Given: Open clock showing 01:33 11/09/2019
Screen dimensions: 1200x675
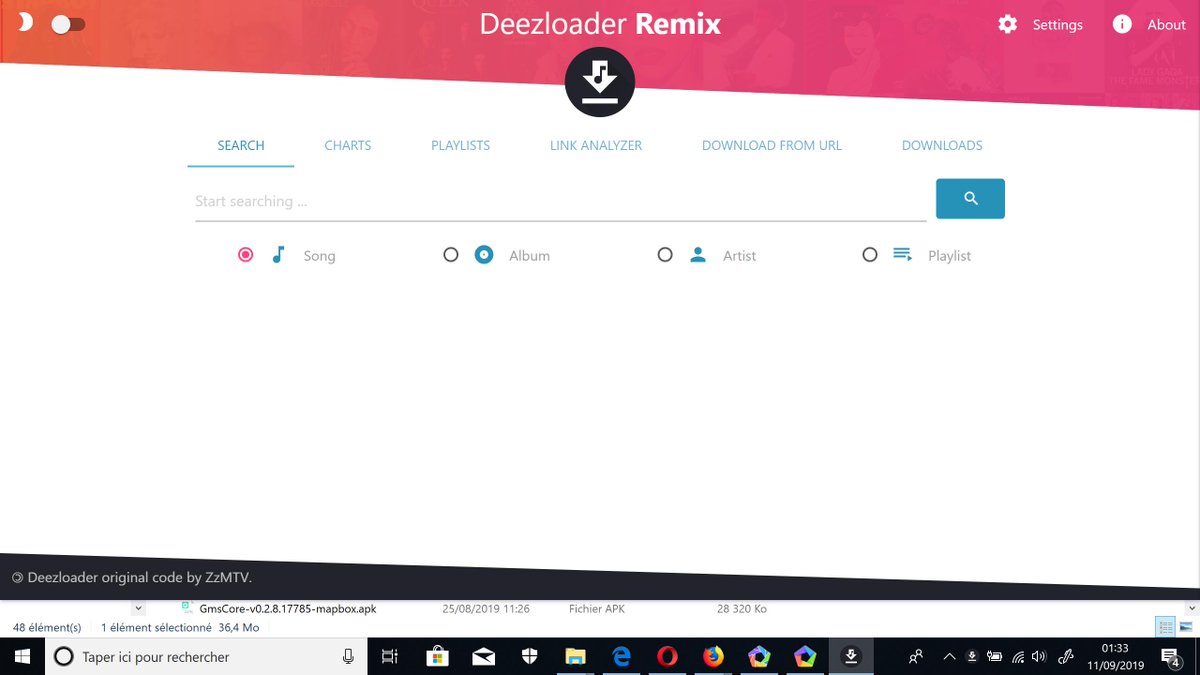Looking at the screenshot, I should pos(1115,657).
